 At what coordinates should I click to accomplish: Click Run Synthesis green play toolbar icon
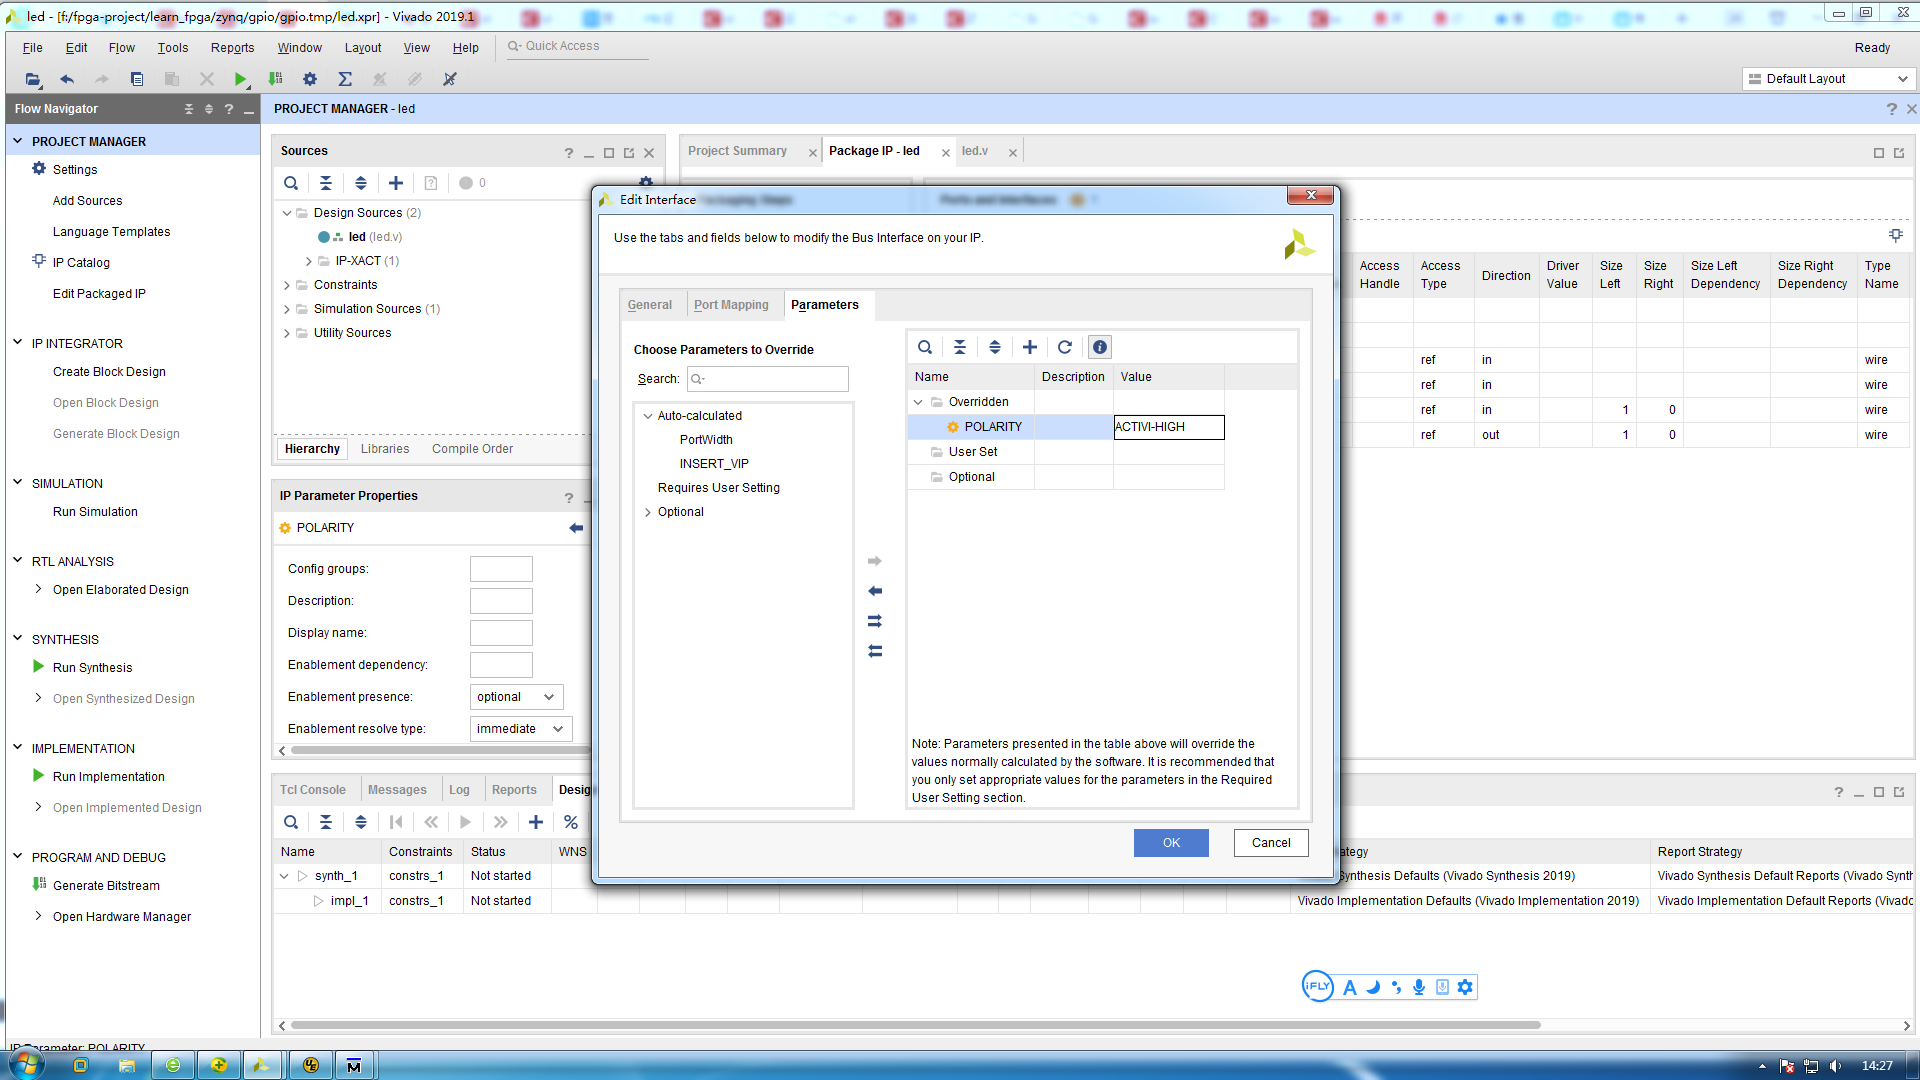pyautogui.click(x=240, y=79)
